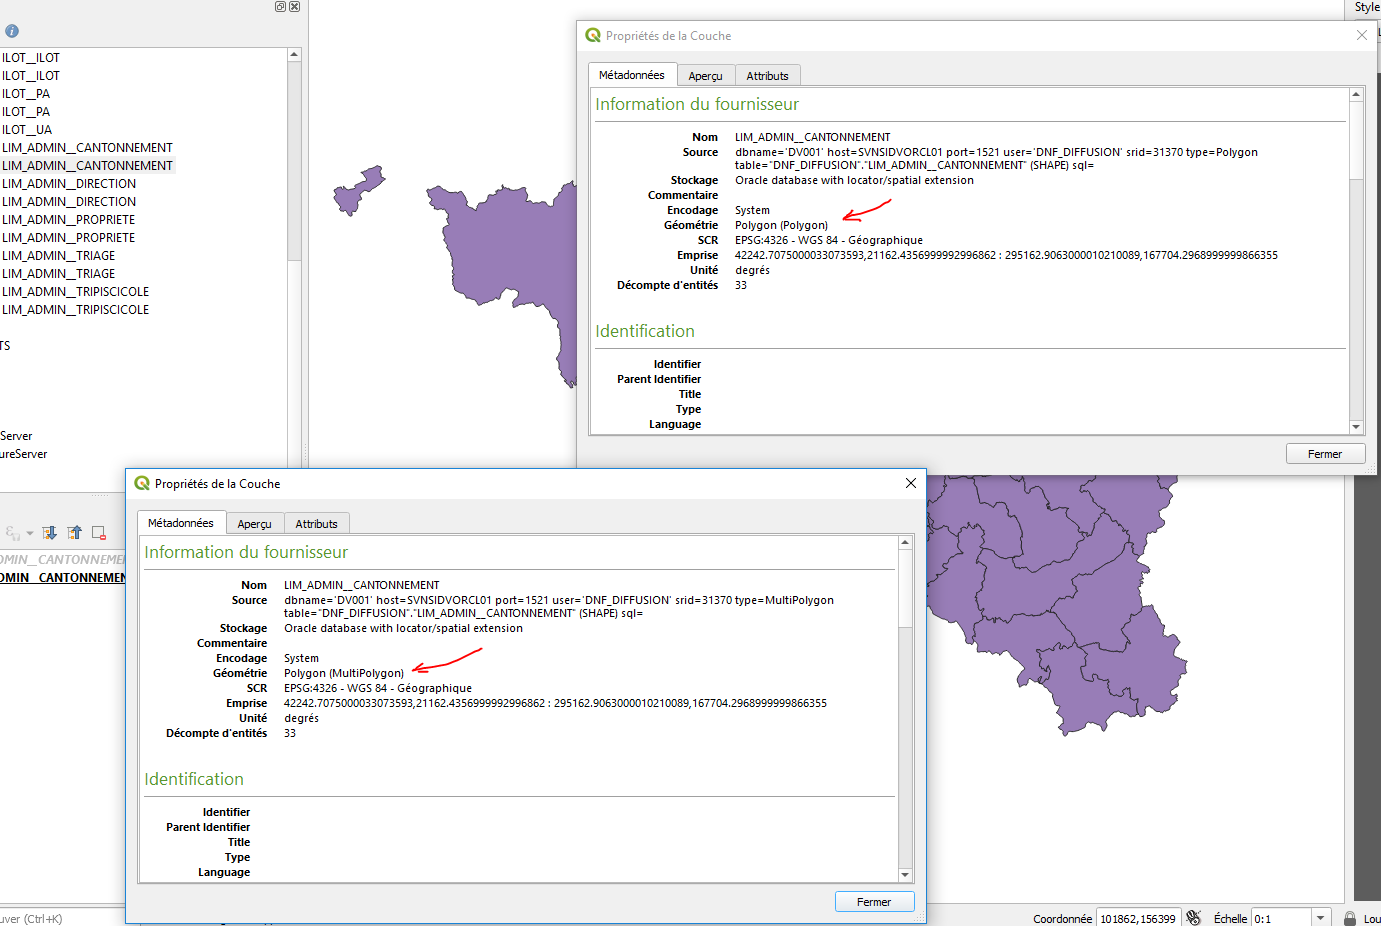Click inside the Coordonnée input field

(1139, 917)
